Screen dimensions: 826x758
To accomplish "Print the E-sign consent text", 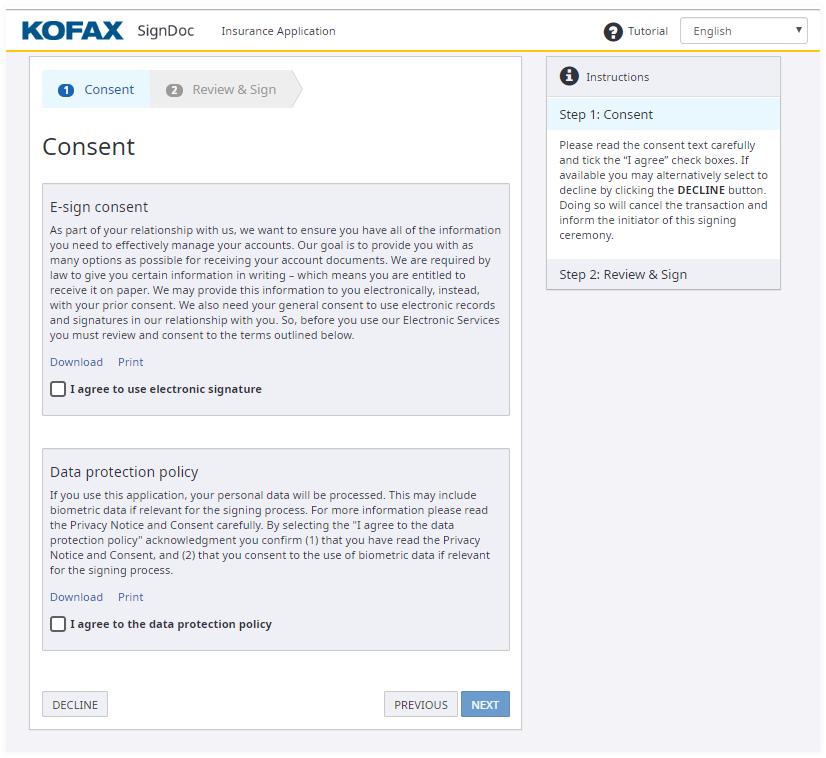I will click(130, 362).
